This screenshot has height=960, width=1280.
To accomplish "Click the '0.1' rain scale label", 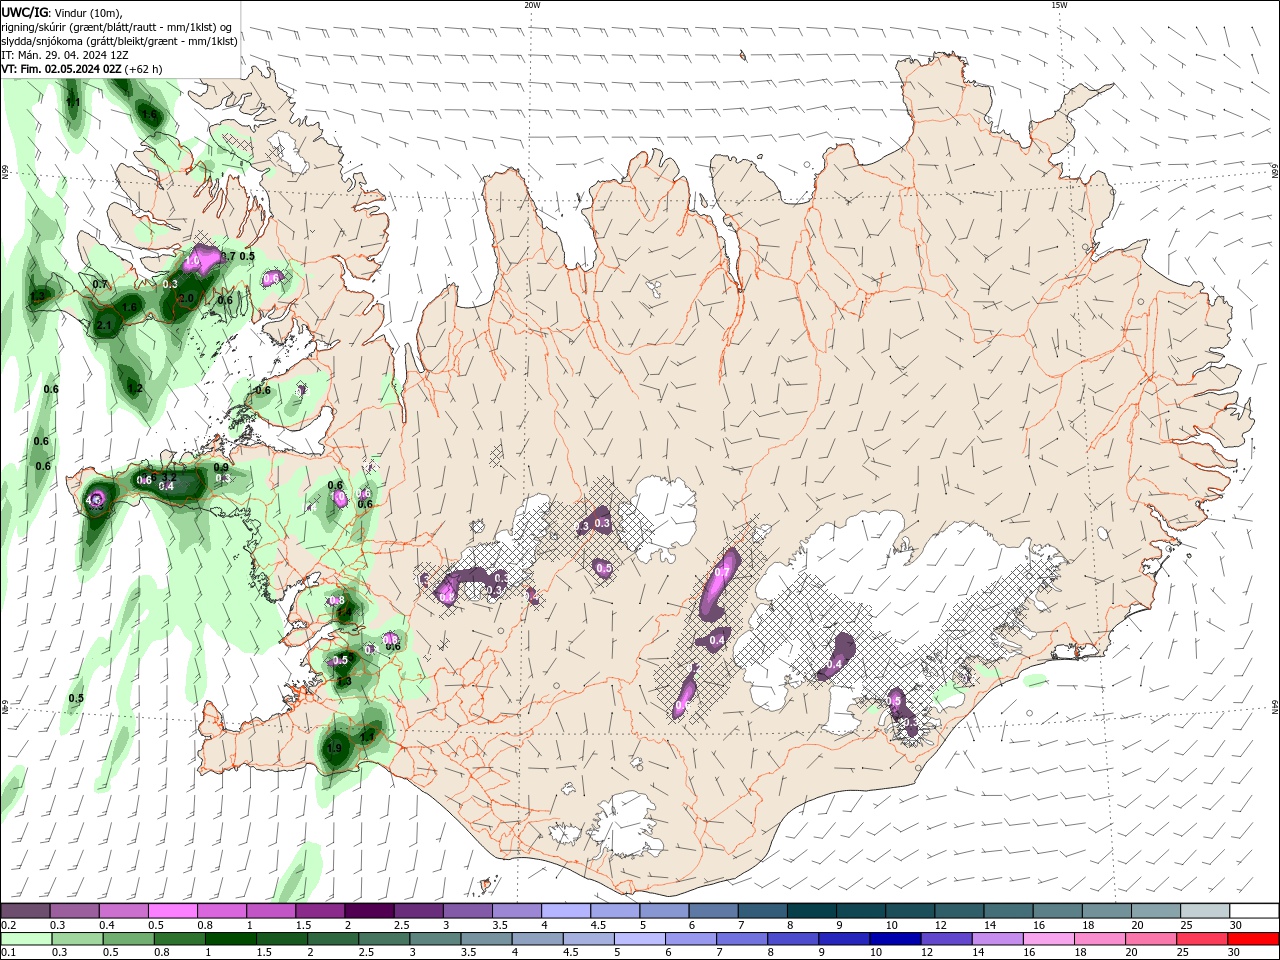I will click(8, 953).
